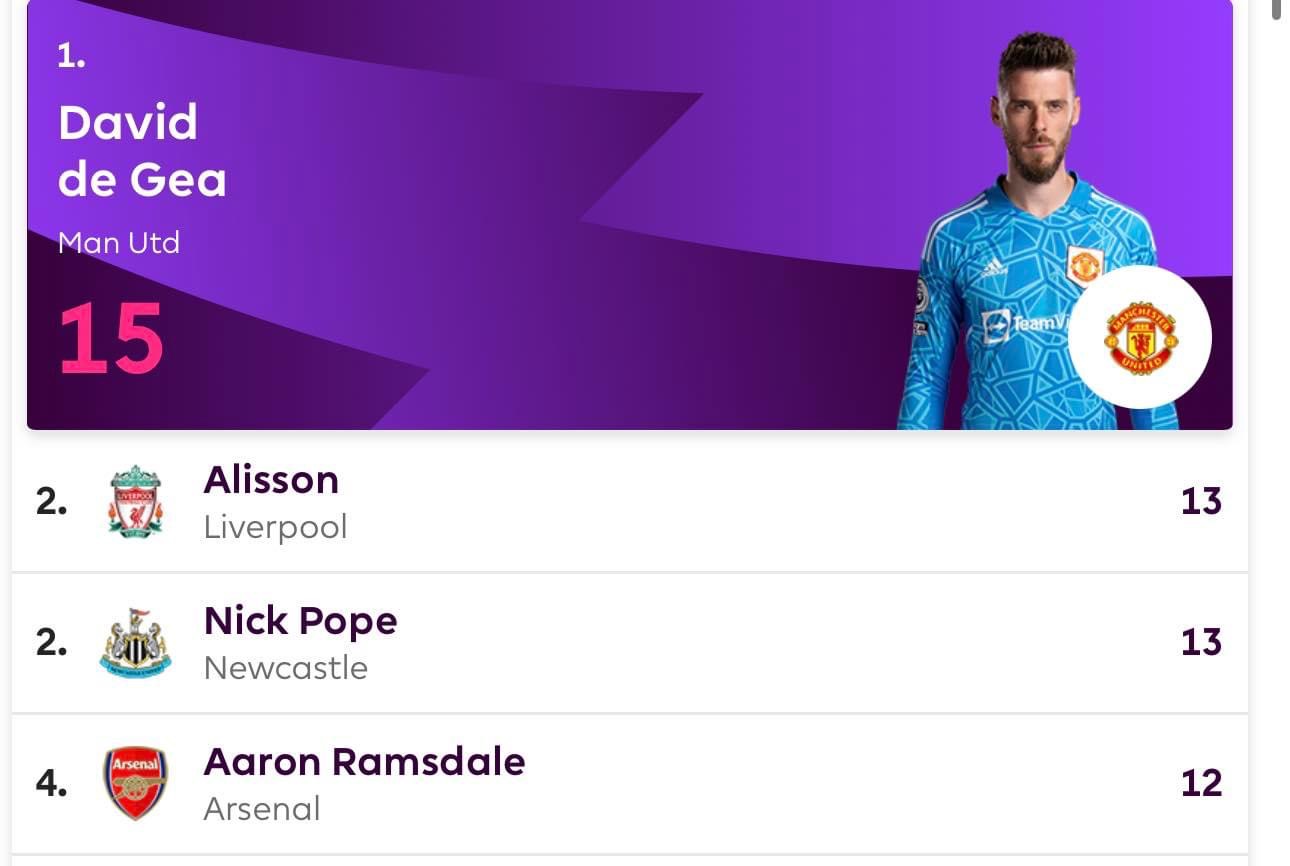Viewport: 1290px width, 866px height.
Task: Select the Man Utd team label
Action: 118,243
